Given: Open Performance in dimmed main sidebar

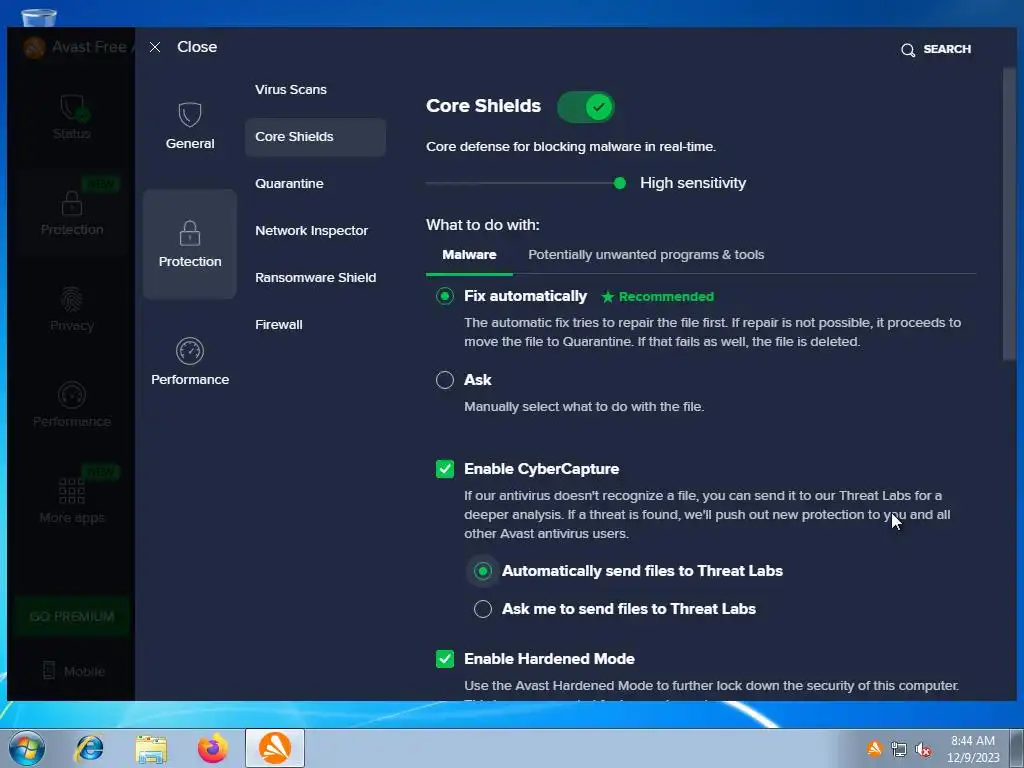Looking at the screenshot, I should click(72, 405).
